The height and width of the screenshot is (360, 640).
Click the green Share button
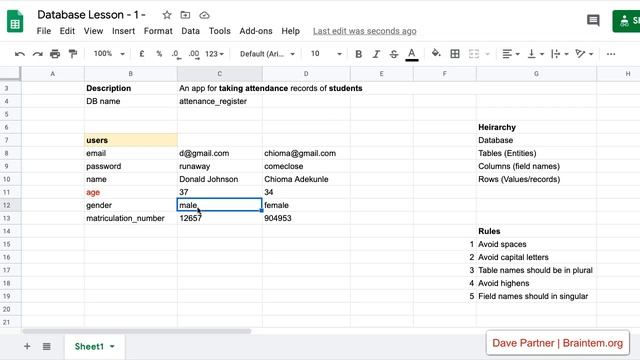tap(626, 21)
